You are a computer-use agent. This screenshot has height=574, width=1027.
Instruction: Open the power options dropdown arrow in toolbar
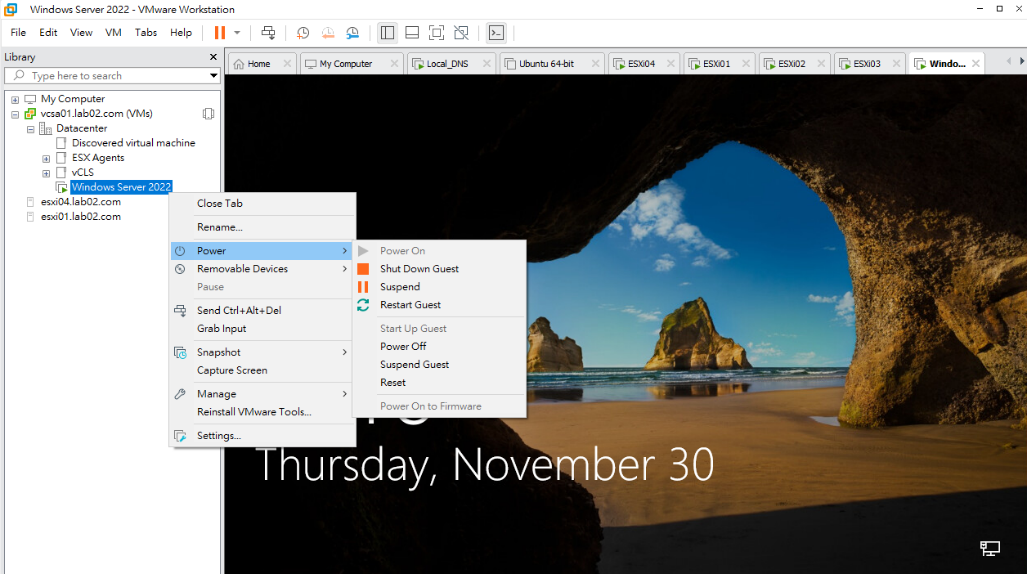tap(237, 33)
